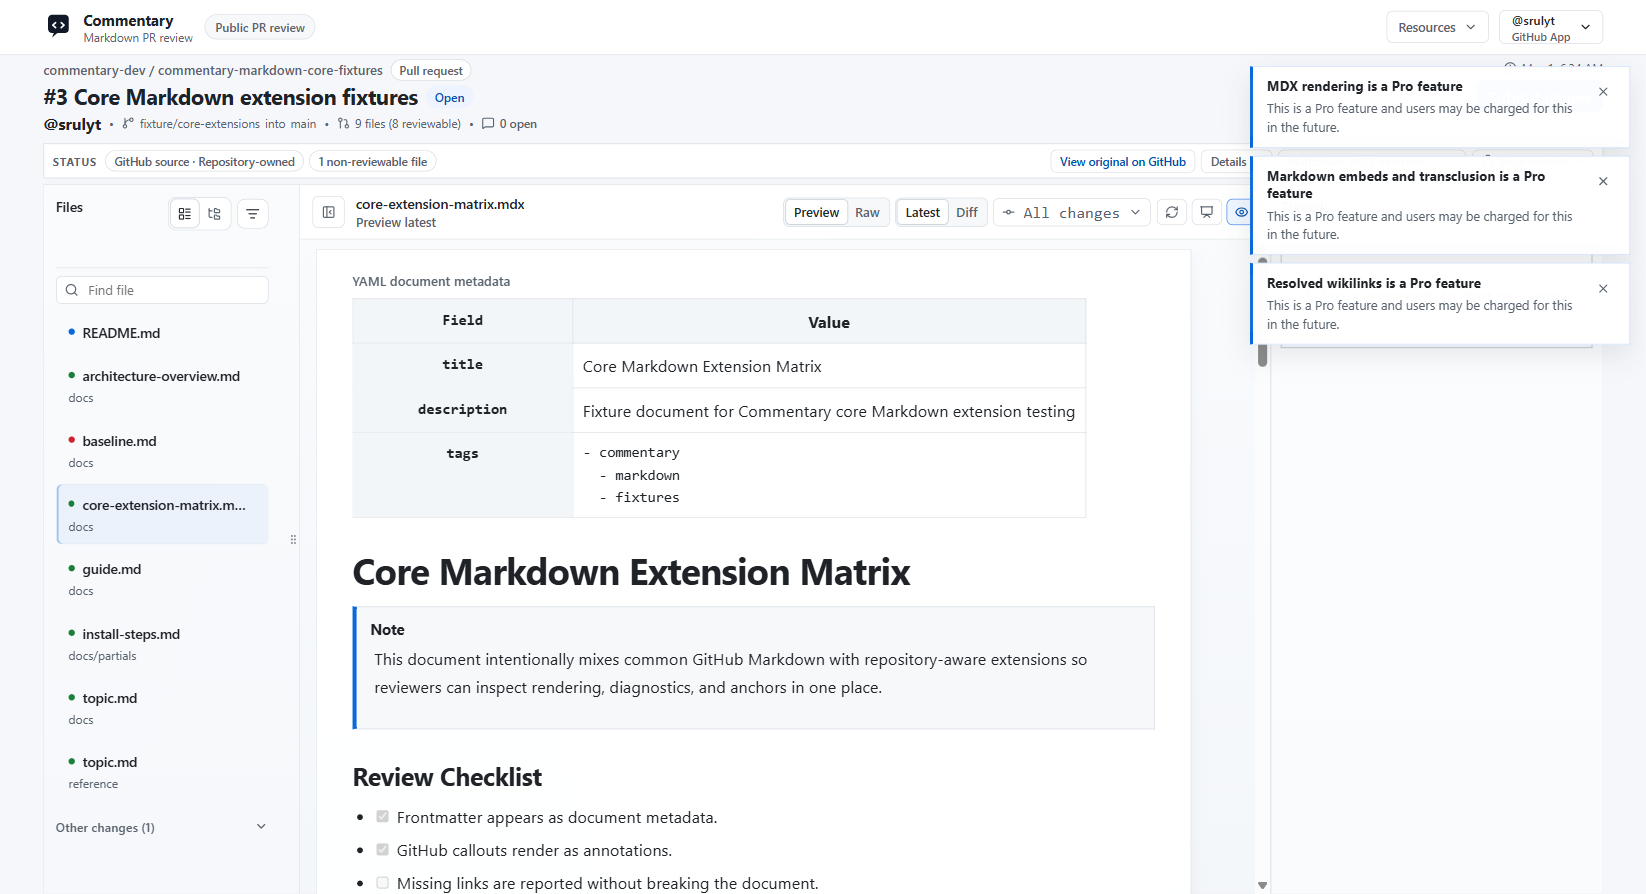Click the 'Core Markdown Extension Matrix' heading

click(631, 573)
